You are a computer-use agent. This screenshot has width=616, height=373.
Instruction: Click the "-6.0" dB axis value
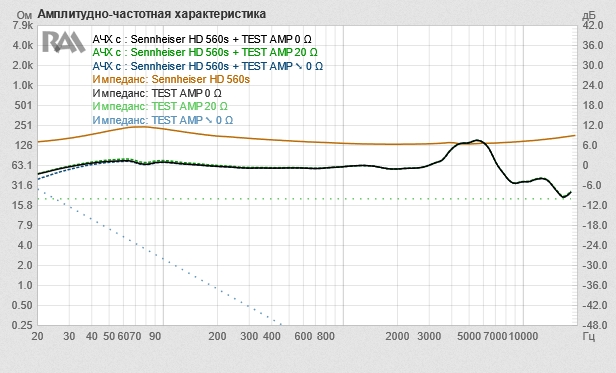(593, 185)
